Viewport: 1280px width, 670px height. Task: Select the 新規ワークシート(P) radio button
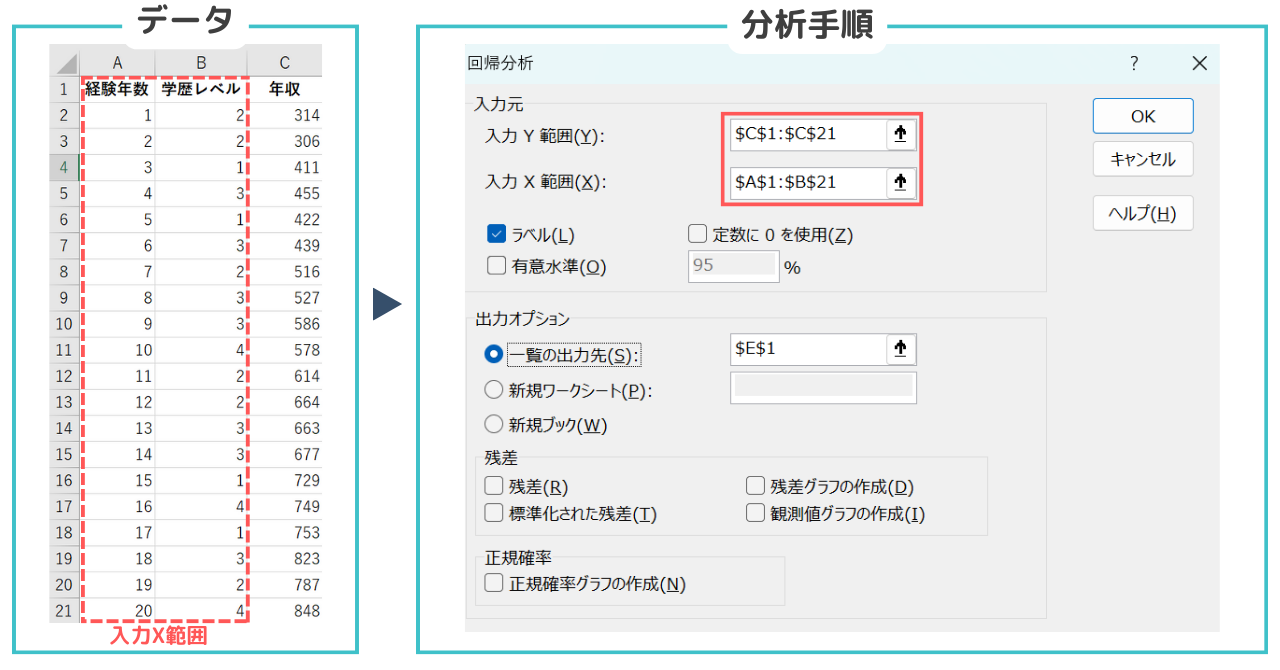click(493, 390)
